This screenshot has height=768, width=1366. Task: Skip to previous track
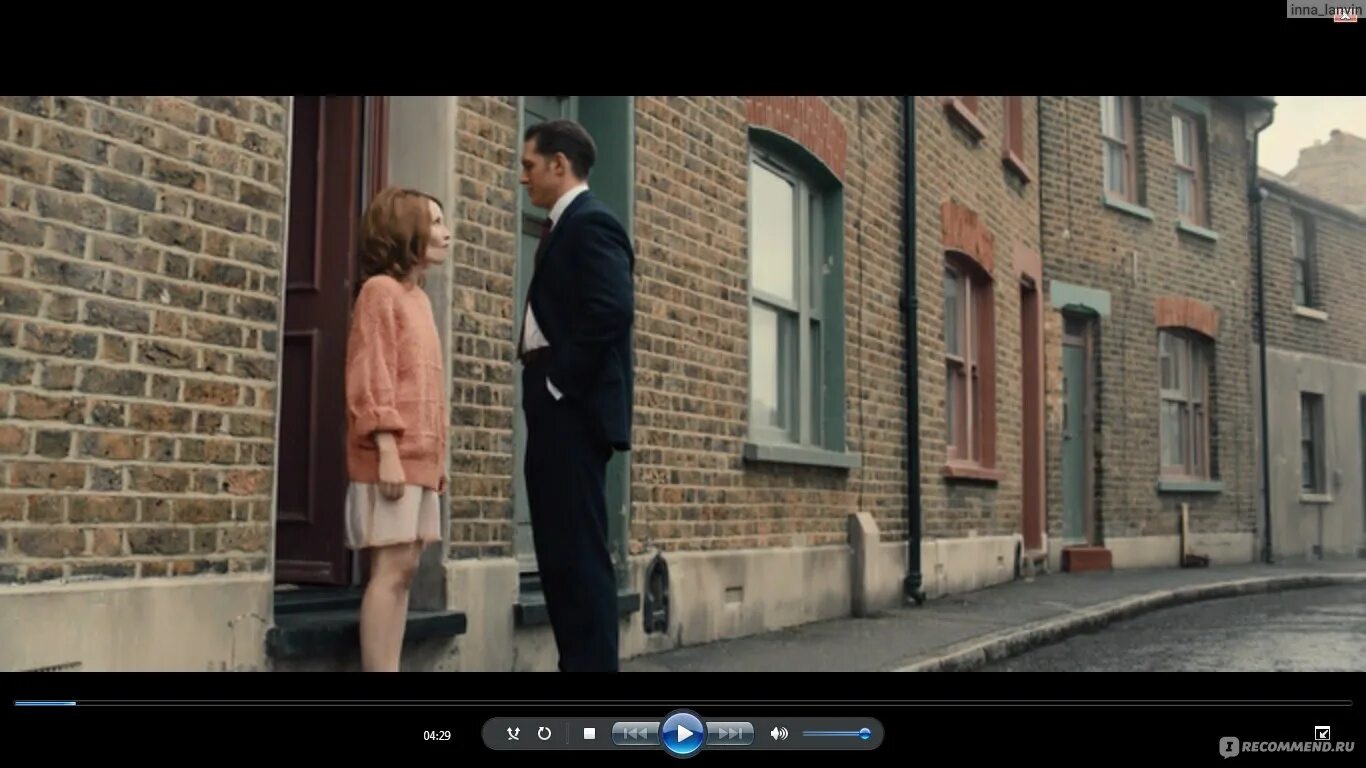coord(635,733)
